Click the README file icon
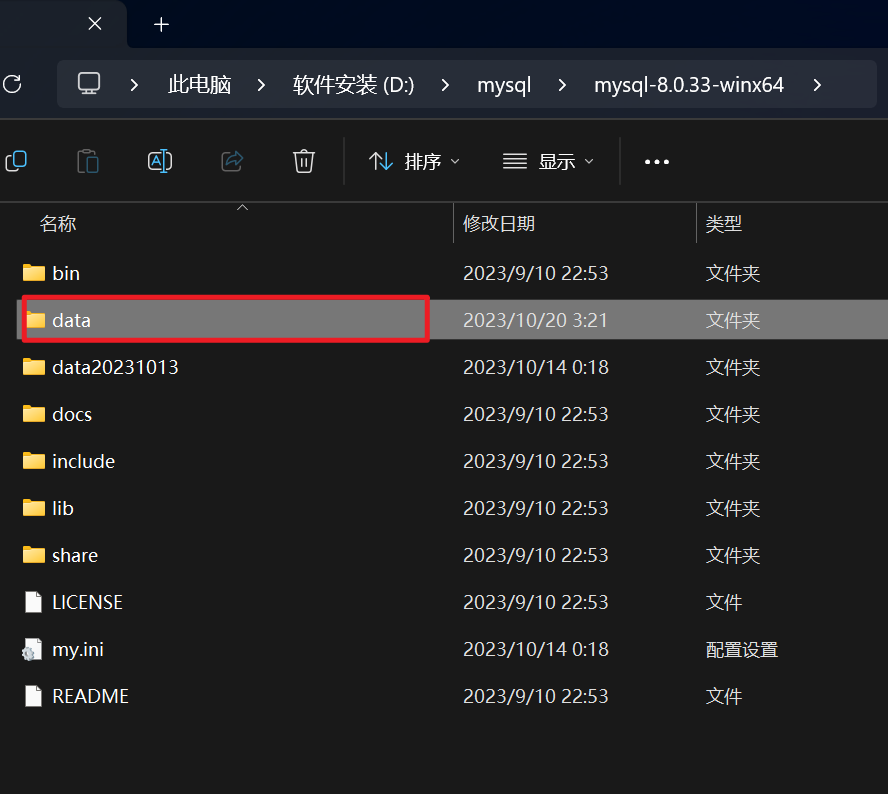The width and height of the screenshot is (888, 794). pos(31,696)
